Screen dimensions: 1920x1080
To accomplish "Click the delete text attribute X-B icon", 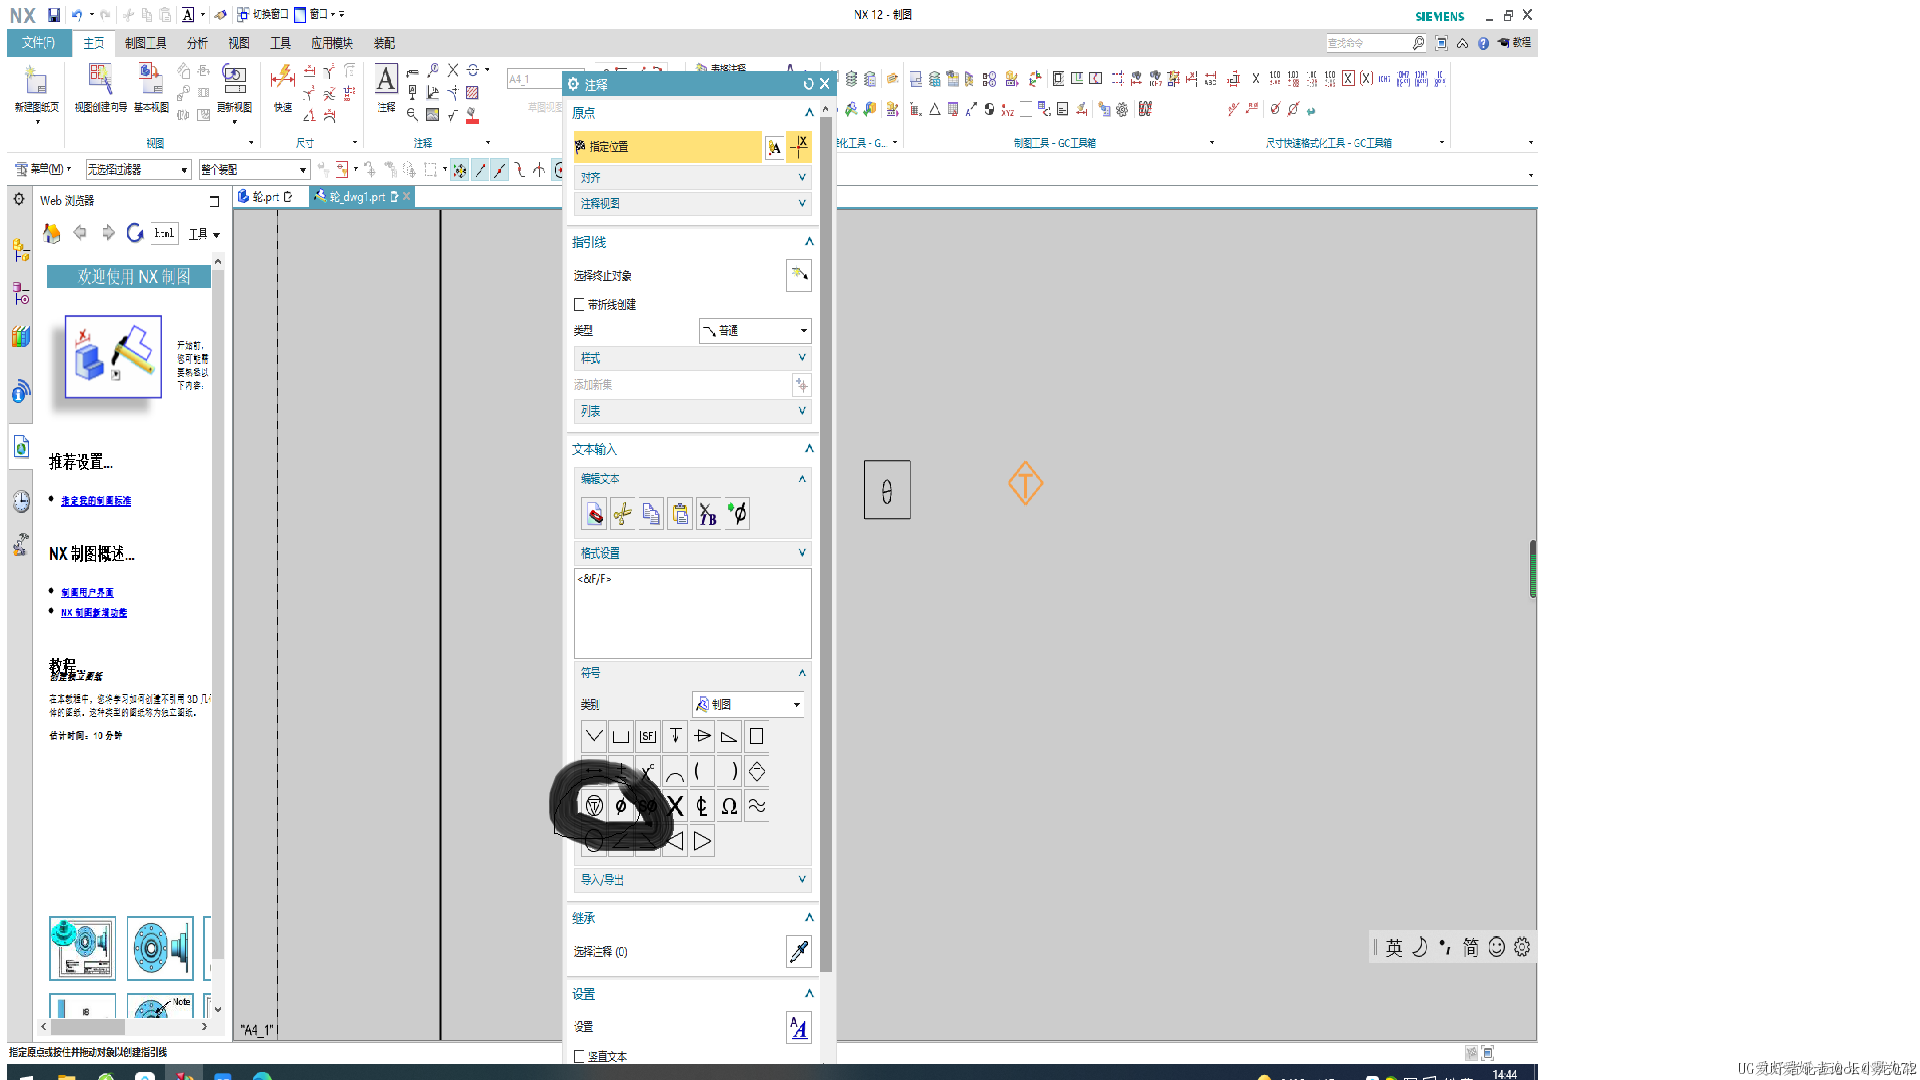I will point(708,514).
